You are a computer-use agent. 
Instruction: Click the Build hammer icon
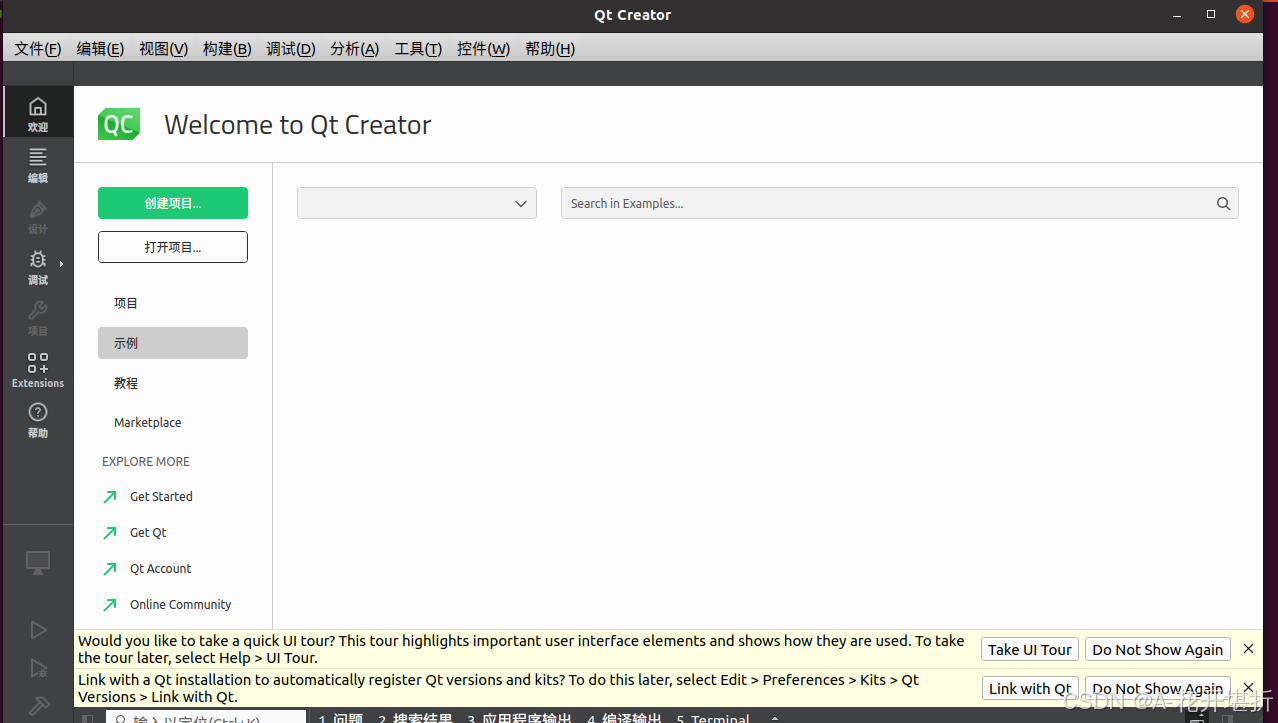tap(38, 706)
